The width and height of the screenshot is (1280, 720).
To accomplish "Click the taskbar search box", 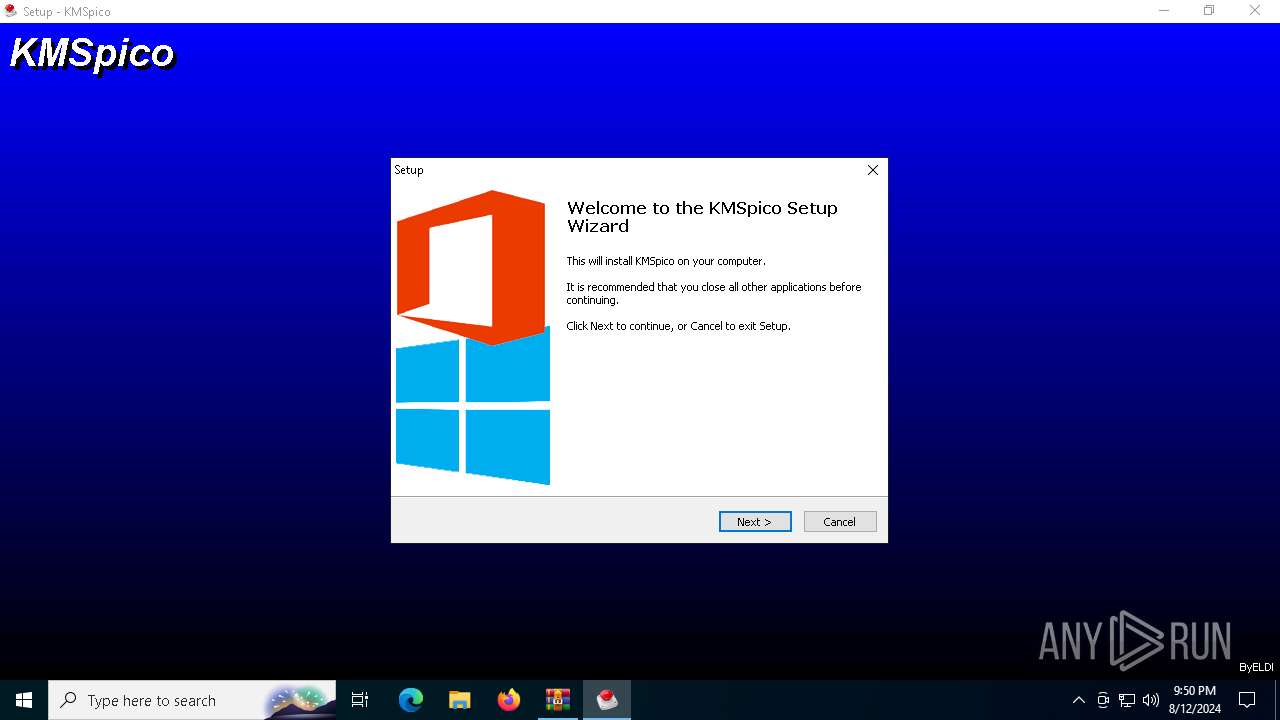I will (192, 700).
